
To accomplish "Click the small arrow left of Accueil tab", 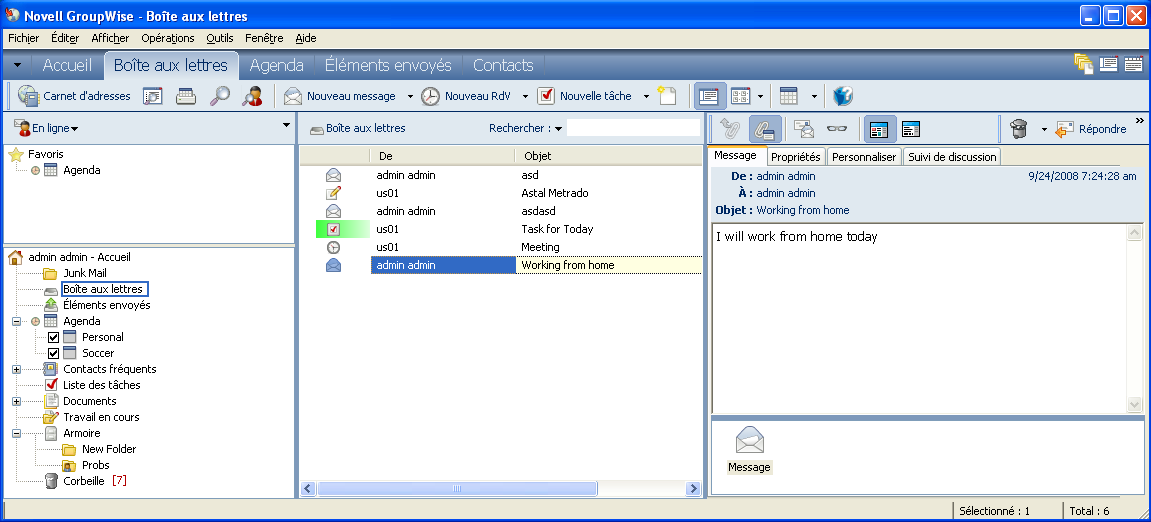I will (x=18, y=65).
